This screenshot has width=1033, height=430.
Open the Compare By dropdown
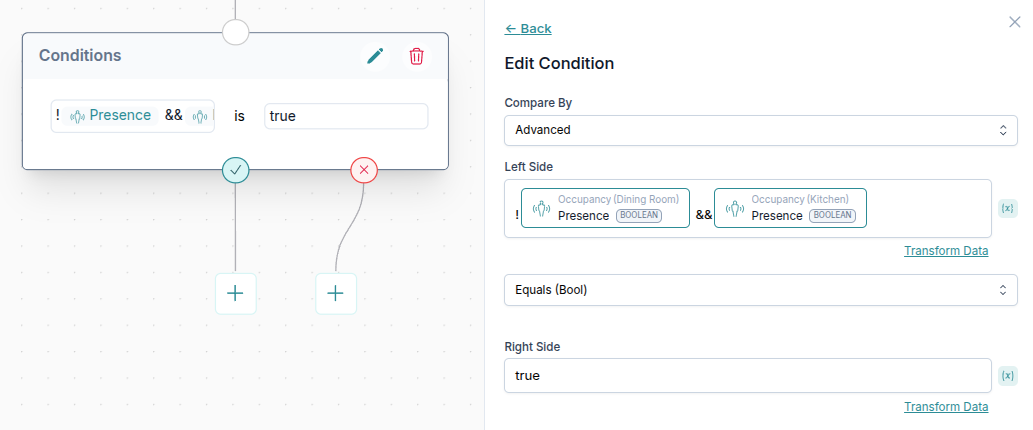click(760, 129)
